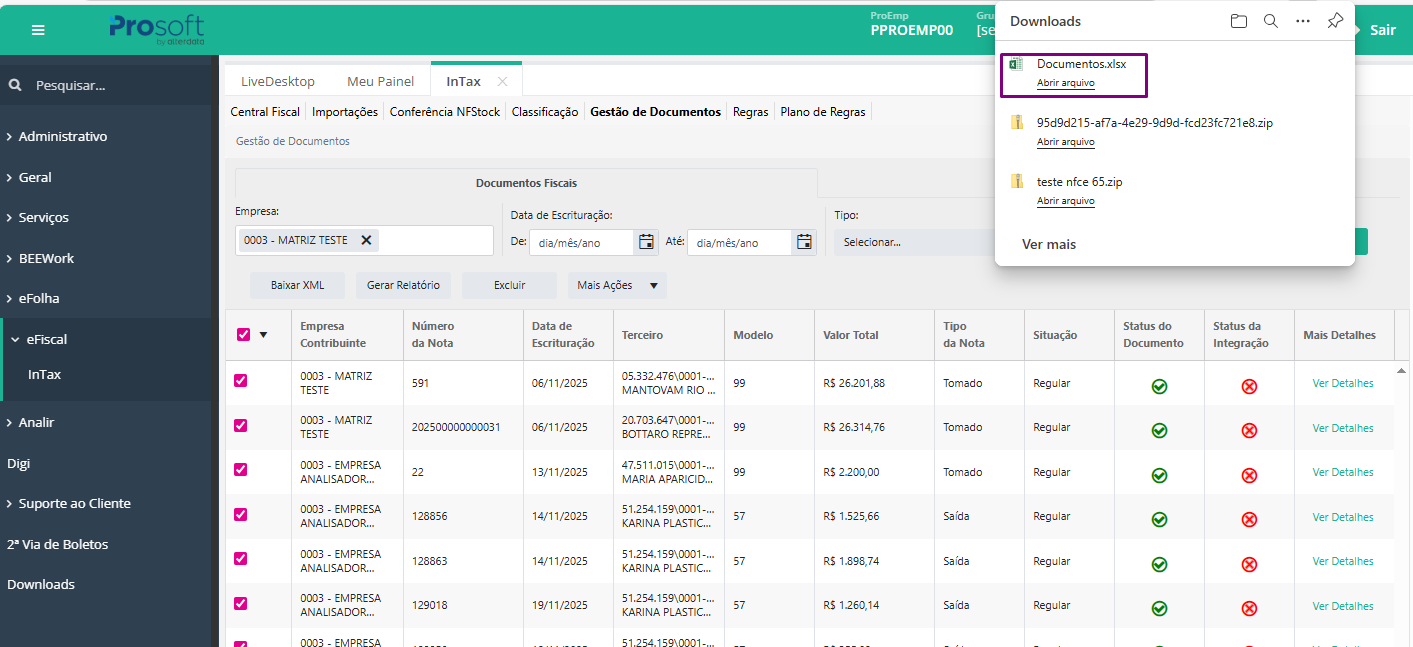This screenshot has height=647, width=1413.
Task: Uncheck the row for nota 128856
Action: (240, 515)
